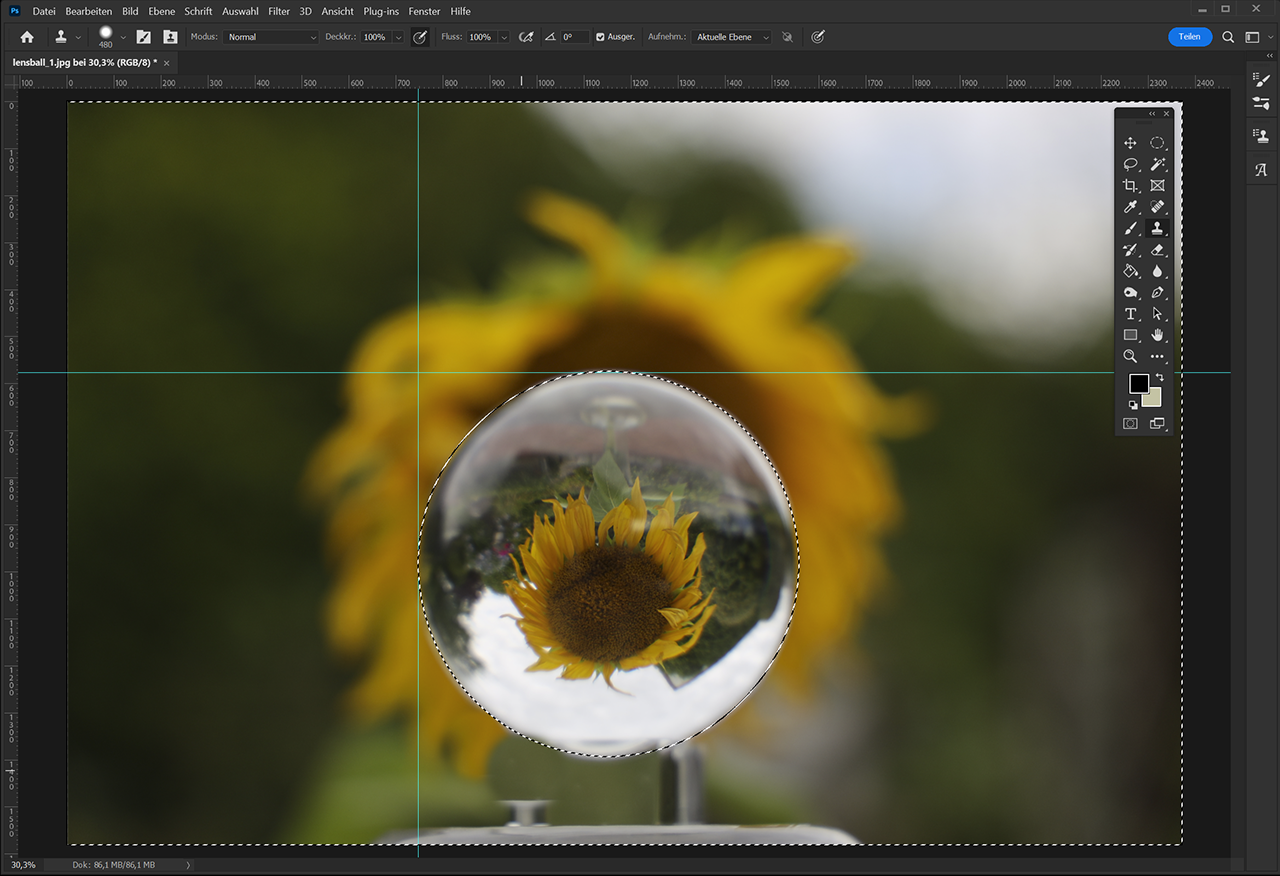Select the Move tool
This screenshot has height=876, width=1280.
coord(1130,143)
